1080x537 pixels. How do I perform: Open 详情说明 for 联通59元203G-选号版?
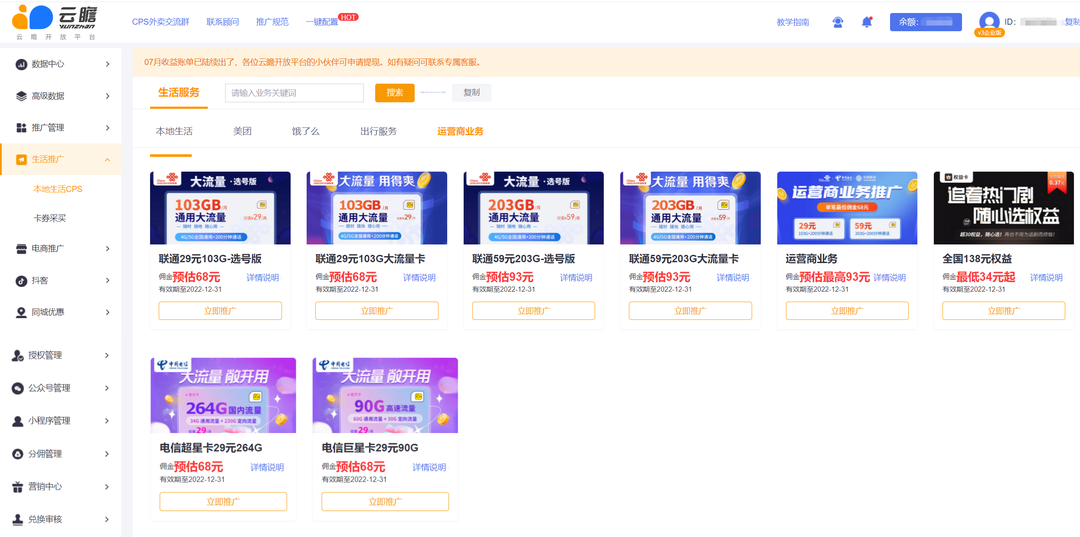tap(577, 277)
